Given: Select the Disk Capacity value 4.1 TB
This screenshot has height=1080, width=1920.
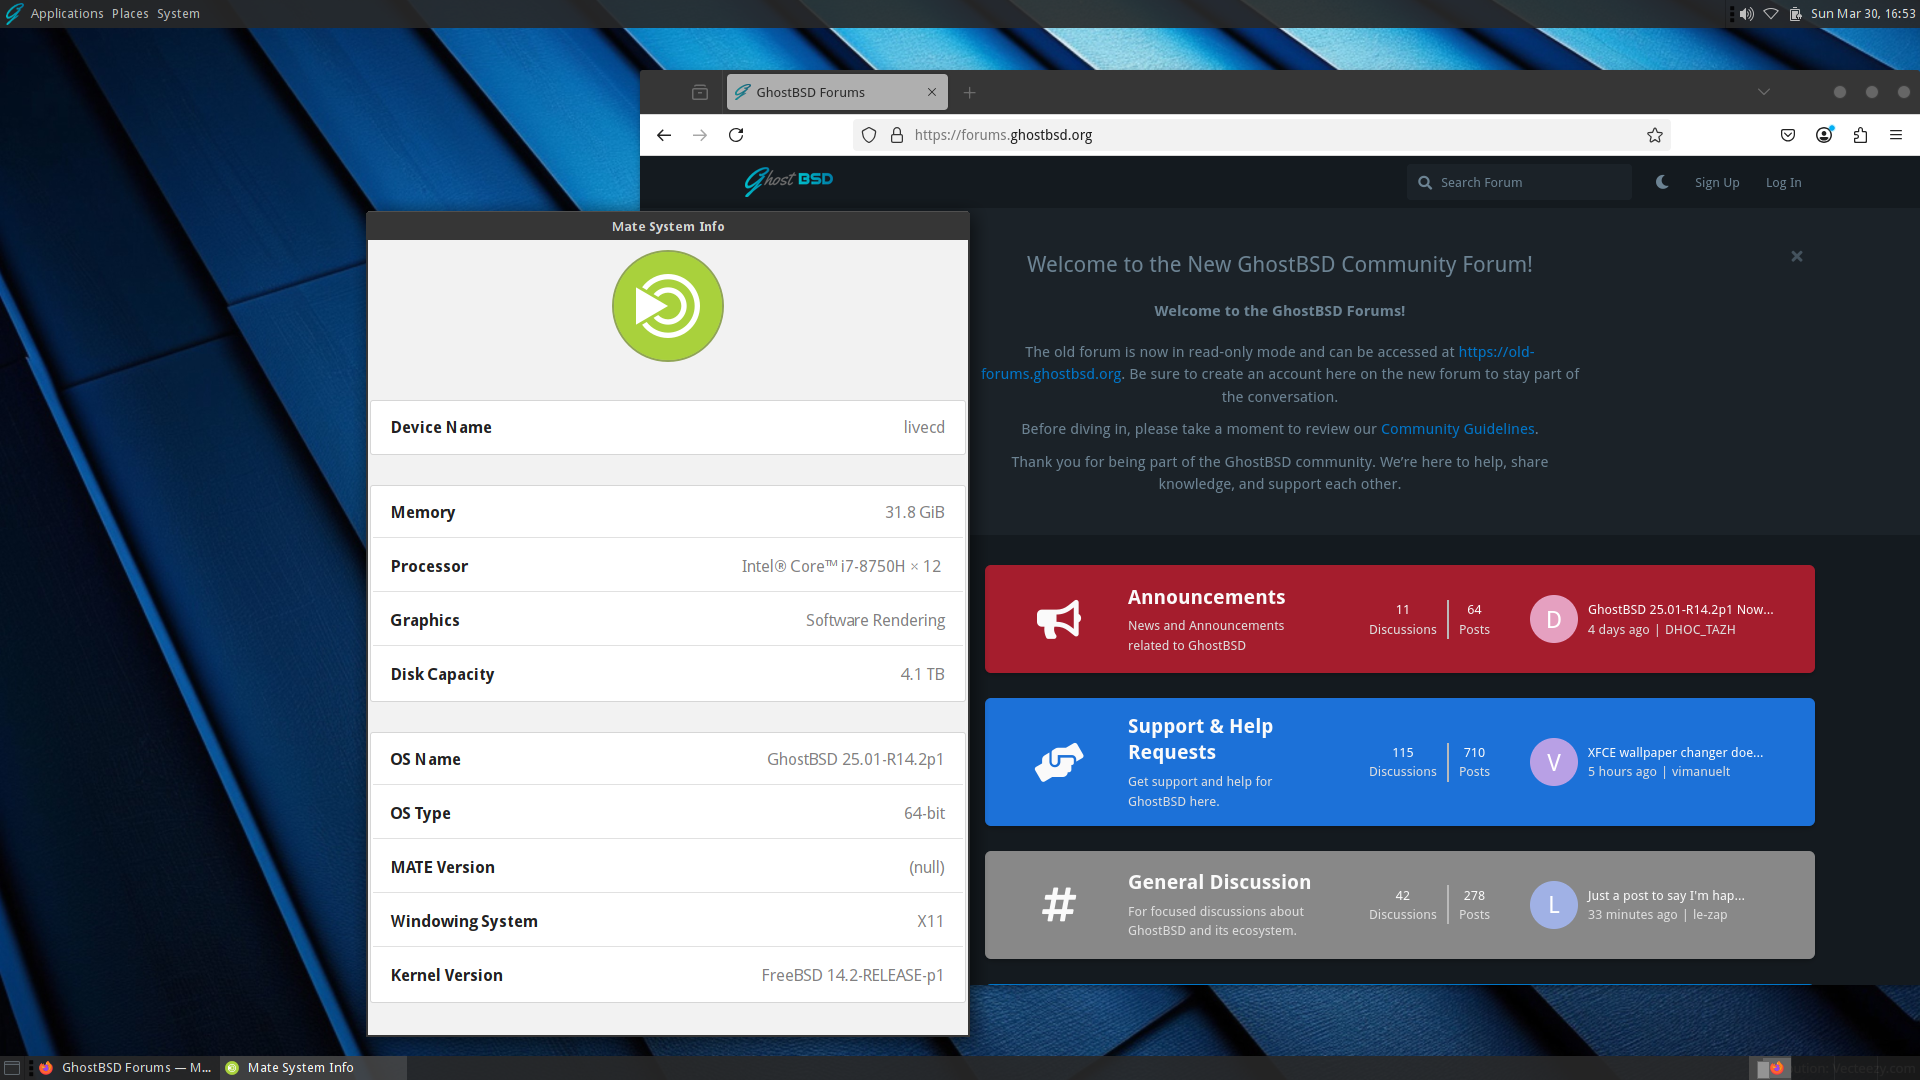Looking at the screenshot, I should click(922, 674).
